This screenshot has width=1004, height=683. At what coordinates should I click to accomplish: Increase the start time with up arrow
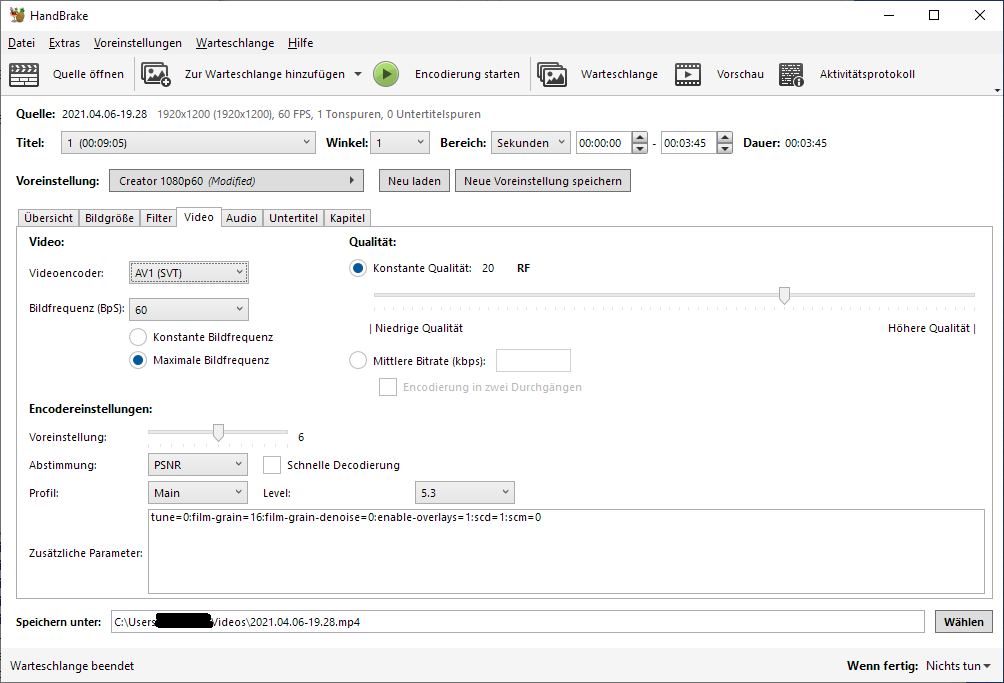640,137
